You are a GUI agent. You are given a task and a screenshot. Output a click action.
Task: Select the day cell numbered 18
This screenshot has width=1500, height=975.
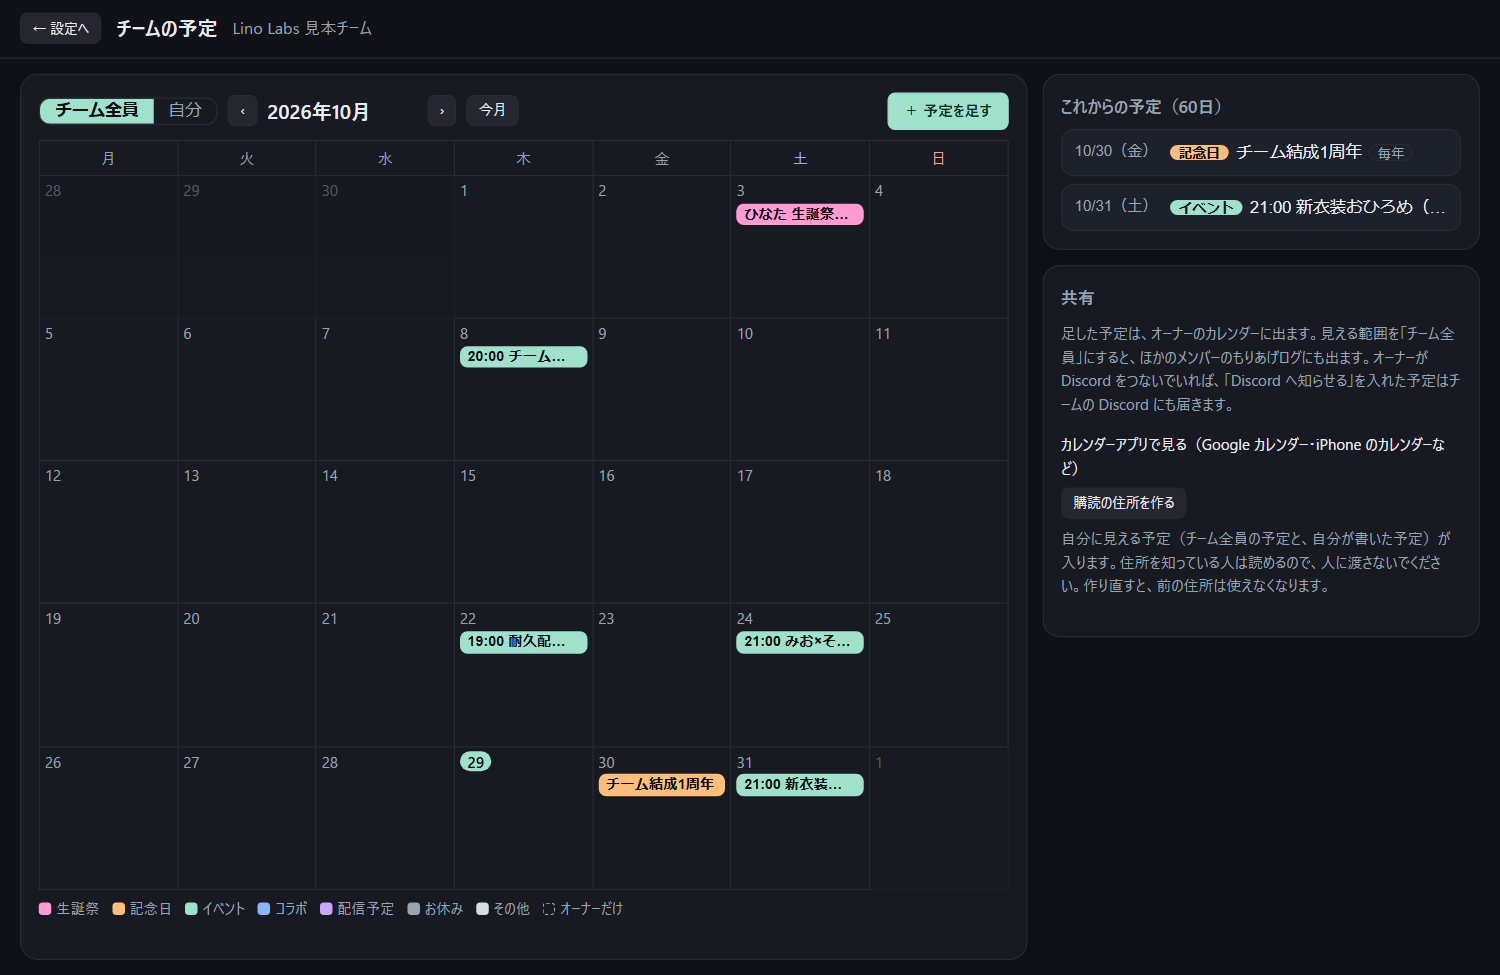tap(938, 532)
